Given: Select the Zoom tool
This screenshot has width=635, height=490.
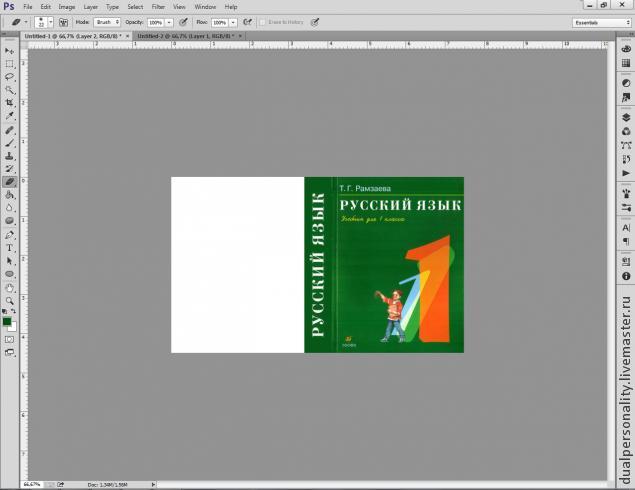Looking at the screenshot, I should point(10,300).
